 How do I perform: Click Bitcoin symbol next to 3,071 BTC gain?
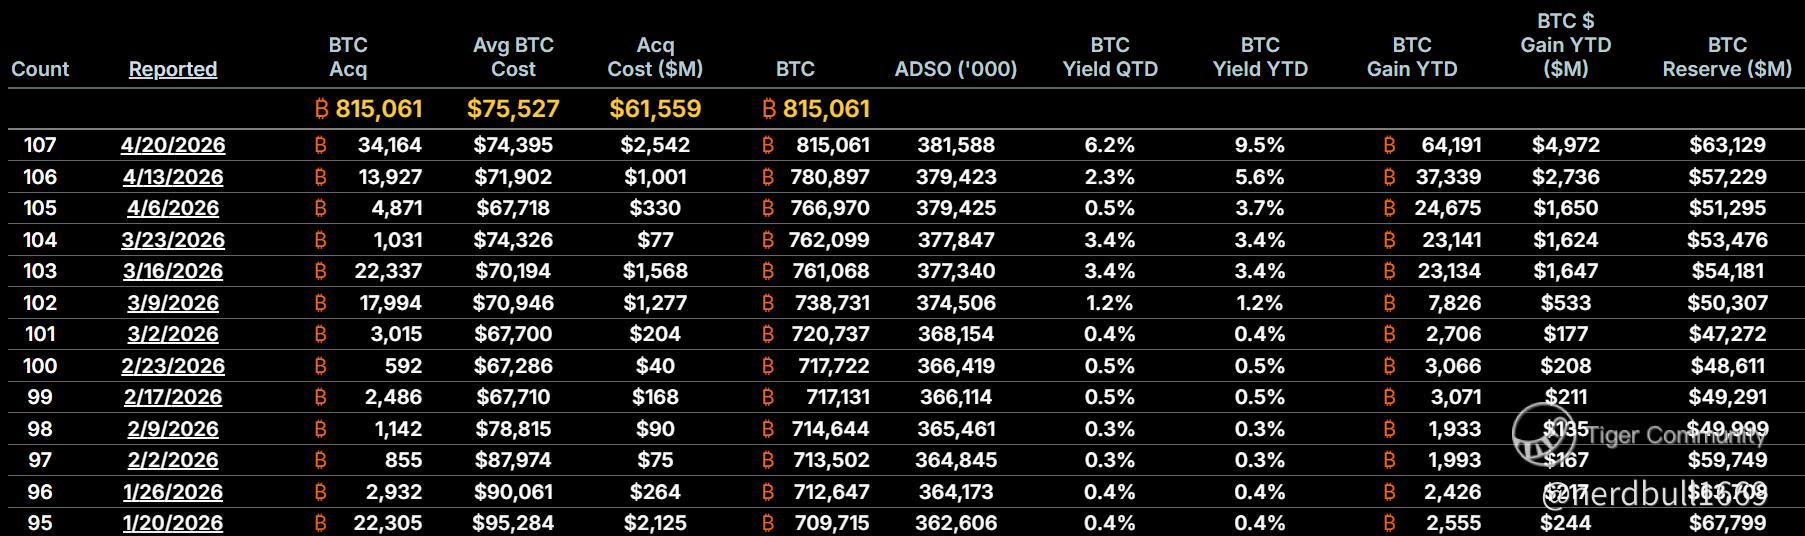click(x=1389, y=397)
